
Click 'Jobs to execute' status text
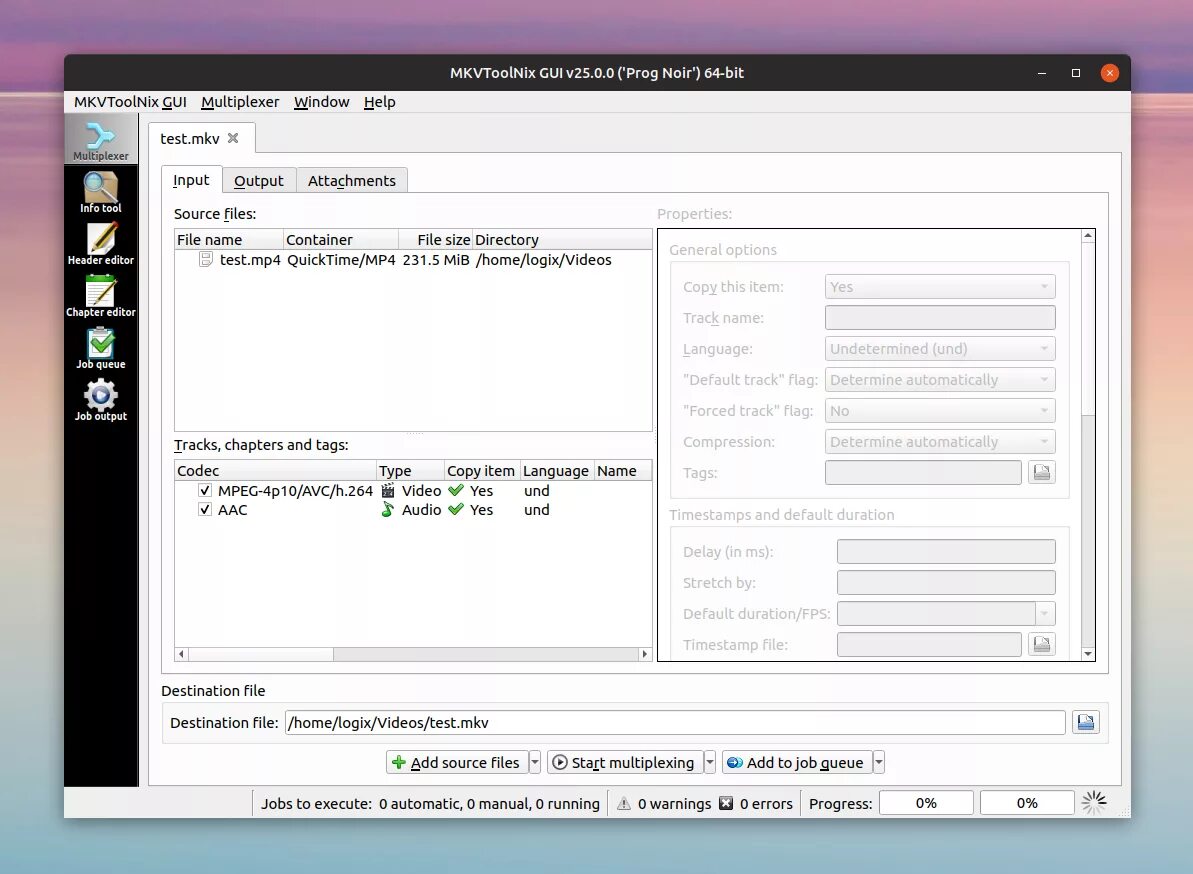[430, 803]
